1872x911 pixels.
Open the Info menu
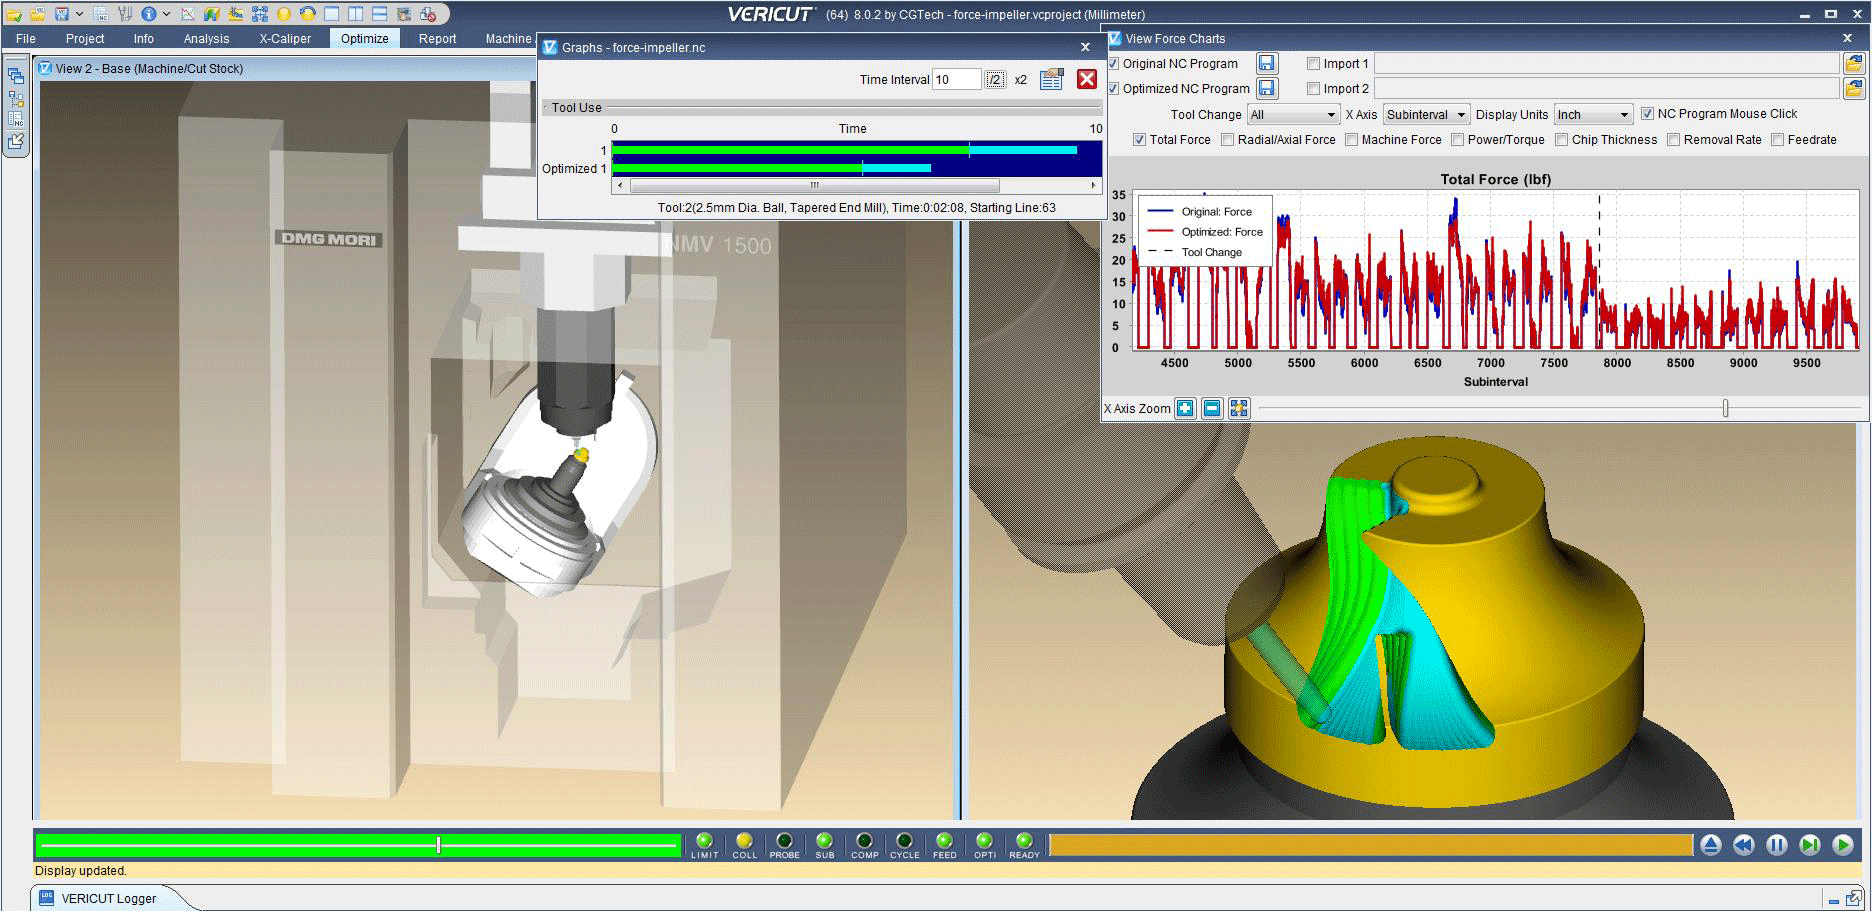point(144,39)
